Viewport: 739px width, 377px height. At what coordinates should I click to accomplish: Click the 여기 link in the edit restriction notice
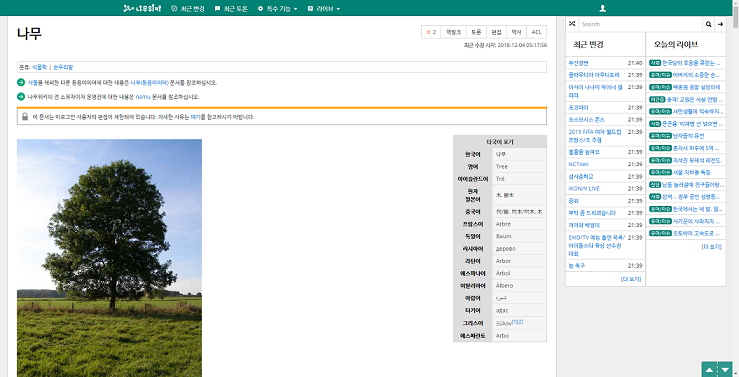pos(195,117)
